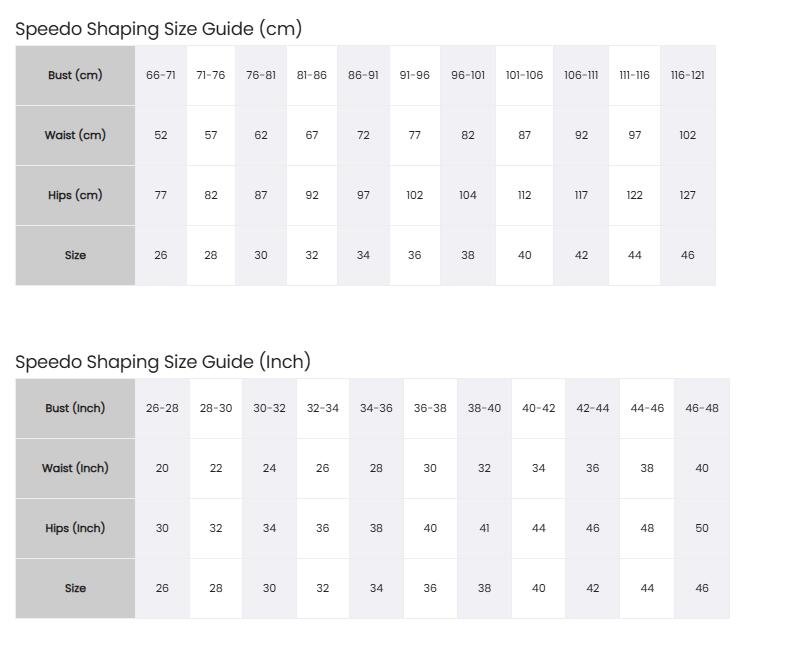Click bust cell 46-48 in inch table

click(x=702, y=408)
